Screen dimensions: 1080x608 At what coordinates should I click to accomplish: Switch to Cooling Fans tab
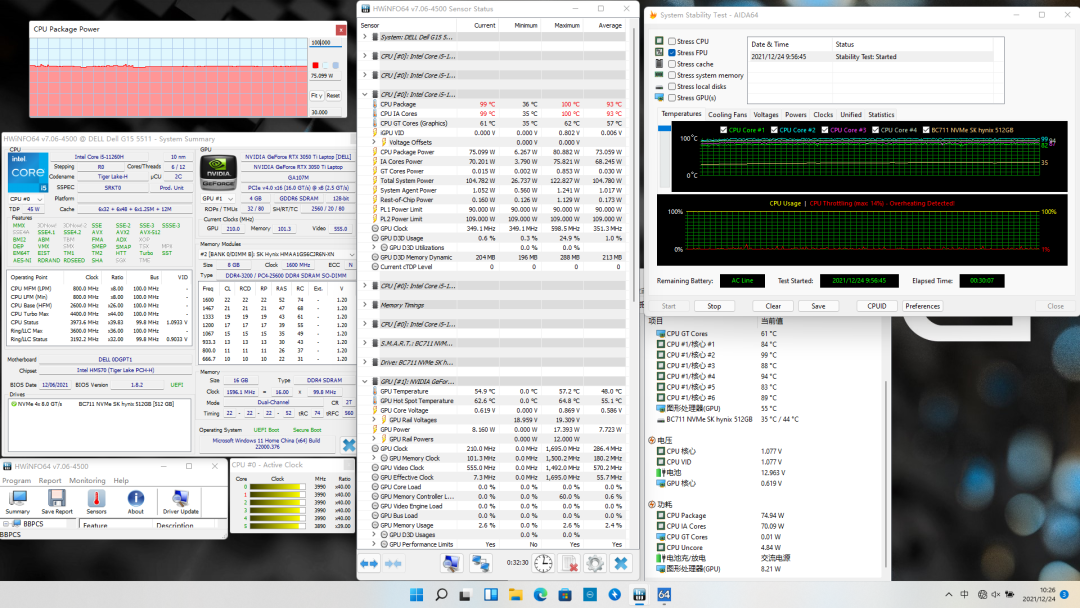coord(727,115)
